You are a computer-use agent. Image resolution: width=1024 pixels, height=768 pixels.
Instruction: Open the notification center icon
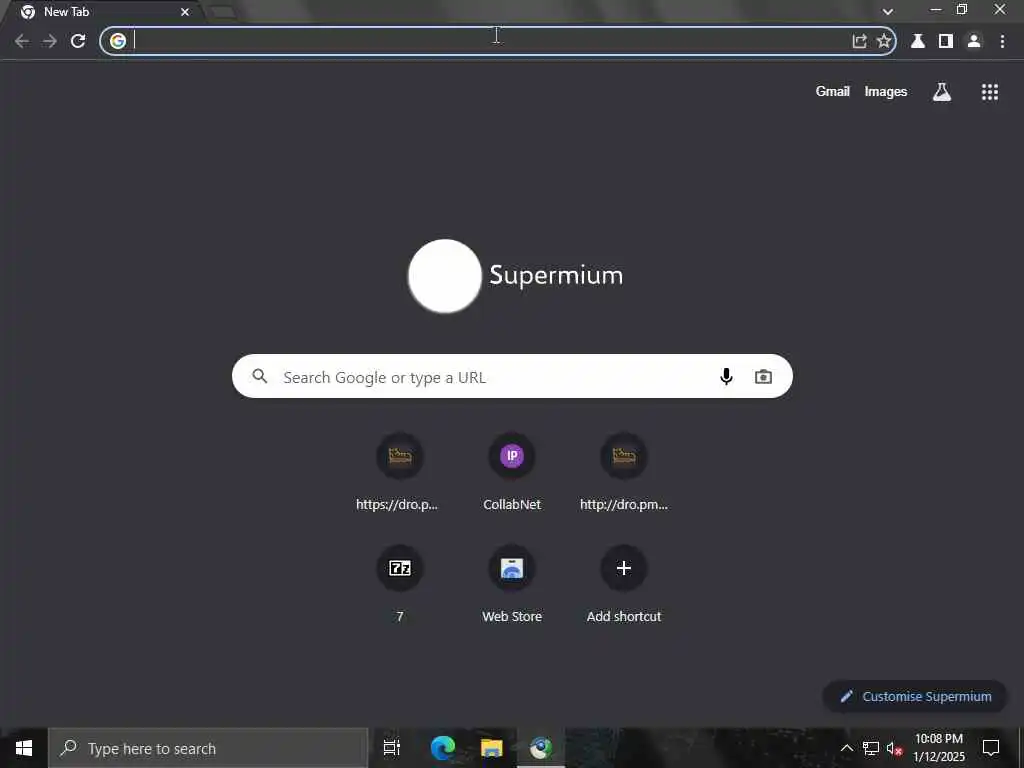991,748
